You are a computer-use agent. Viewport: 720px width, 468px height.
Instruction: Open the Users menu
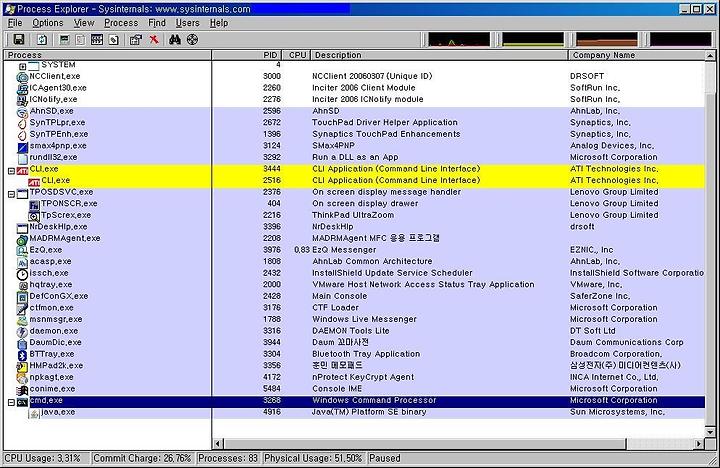(187, 23)
